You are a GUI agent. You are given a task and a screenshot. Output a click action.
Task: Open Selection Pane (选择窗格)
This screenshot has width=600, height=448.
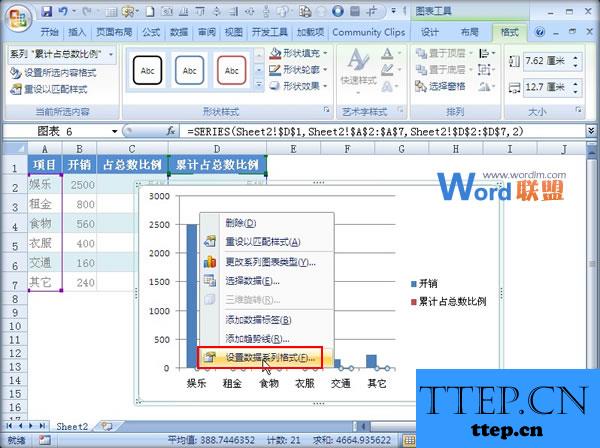441,86
